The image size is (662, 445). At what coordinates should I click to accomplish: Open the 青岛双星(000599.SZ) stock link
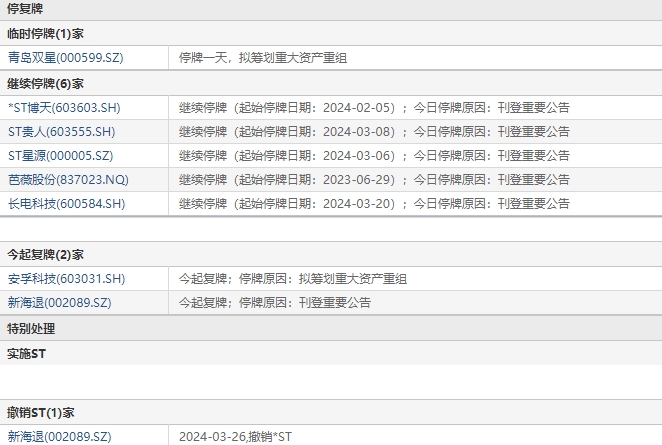point(65,58)
